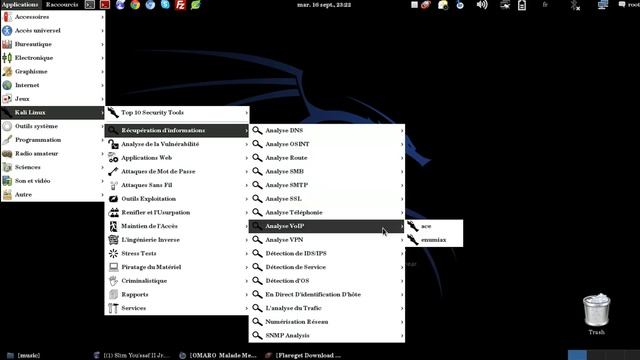Viewport: 640px width, 360px height.
Task: Open the Outils Exploitation submenu
Action: click(x=177, y=199)
